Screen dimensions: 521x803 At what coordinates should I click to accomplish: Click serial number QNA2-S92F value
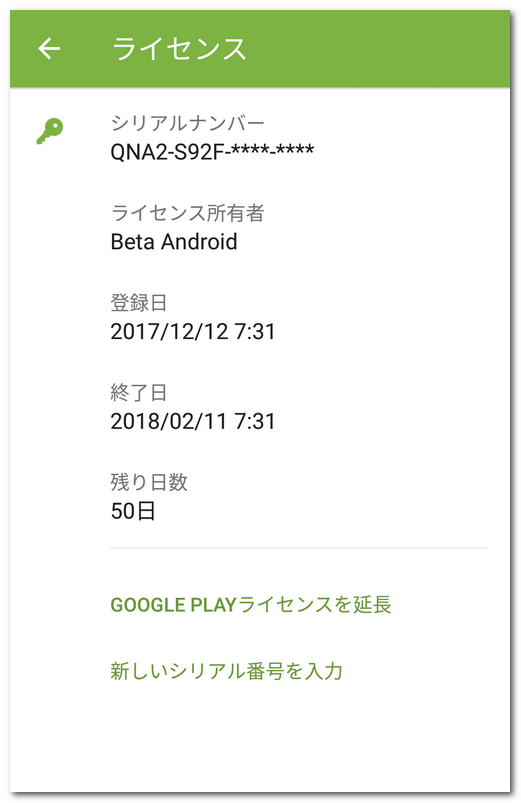[212, 152]
